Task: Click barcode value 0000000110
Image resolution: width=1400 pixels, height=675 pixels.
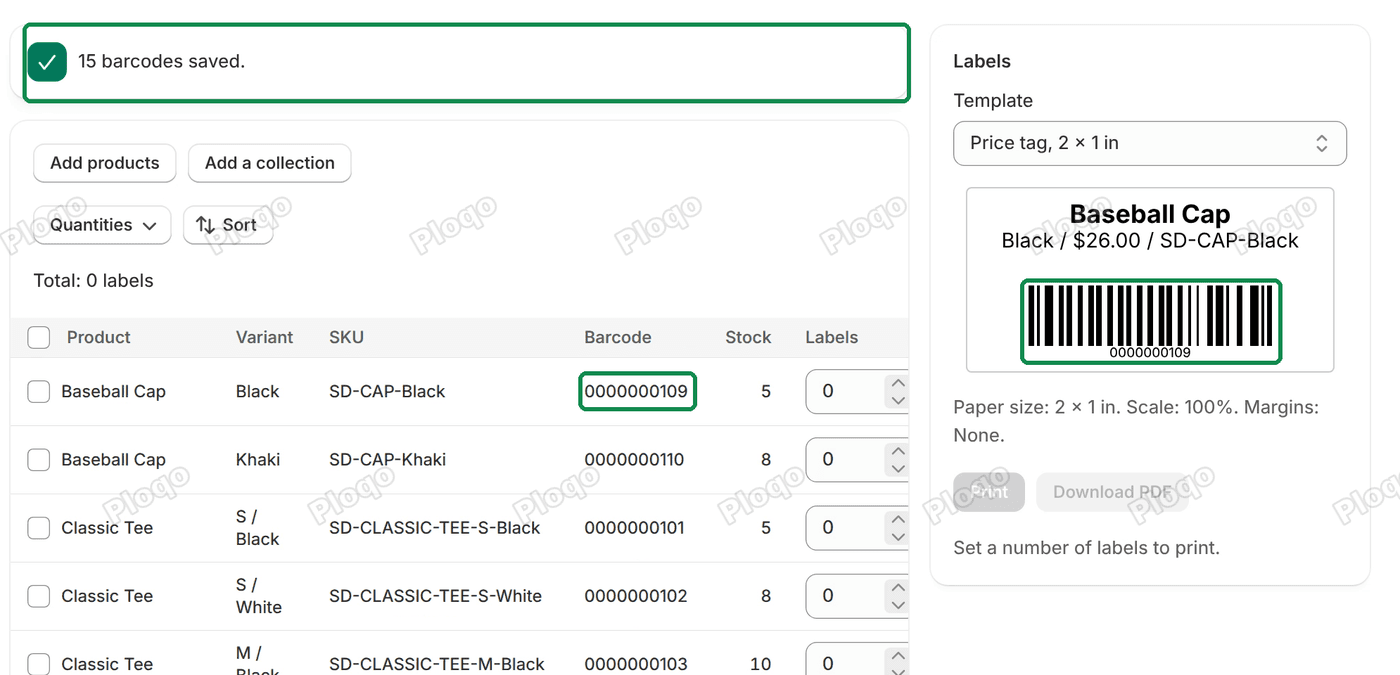Action: [635, 460]
